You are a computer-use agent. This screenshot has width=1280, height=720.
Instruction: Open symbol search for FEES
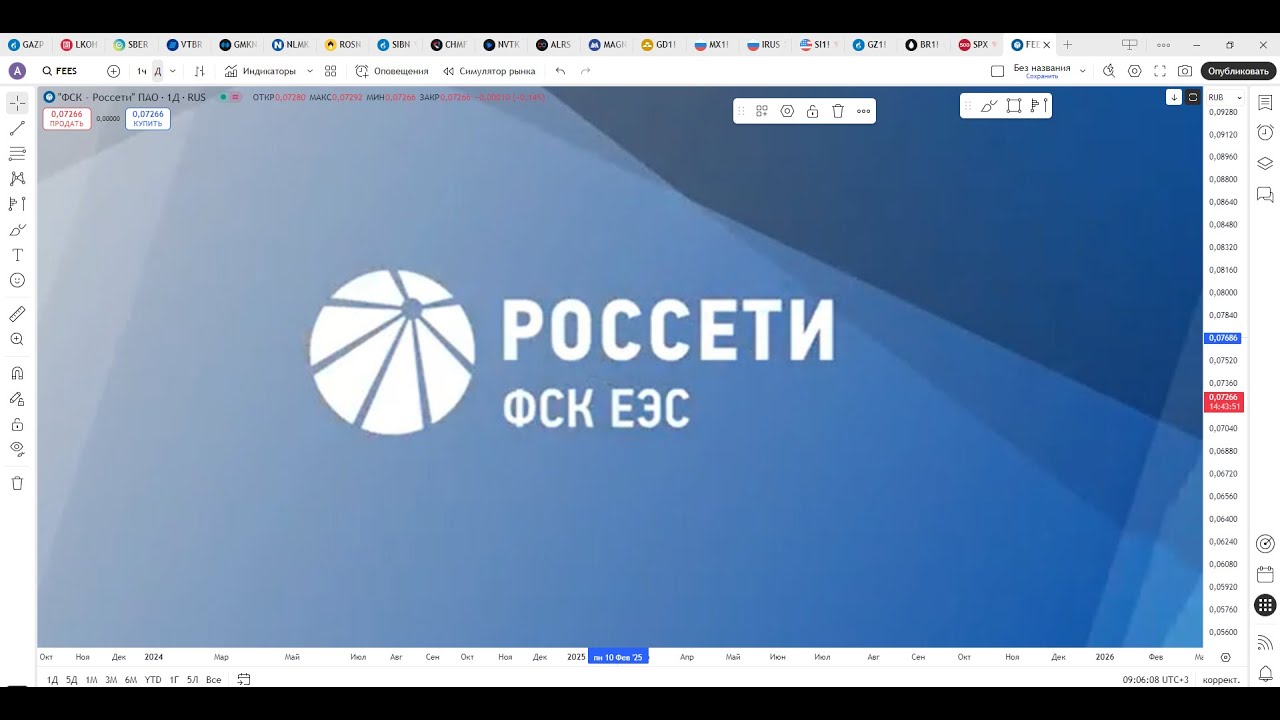(x=60, y=71)
